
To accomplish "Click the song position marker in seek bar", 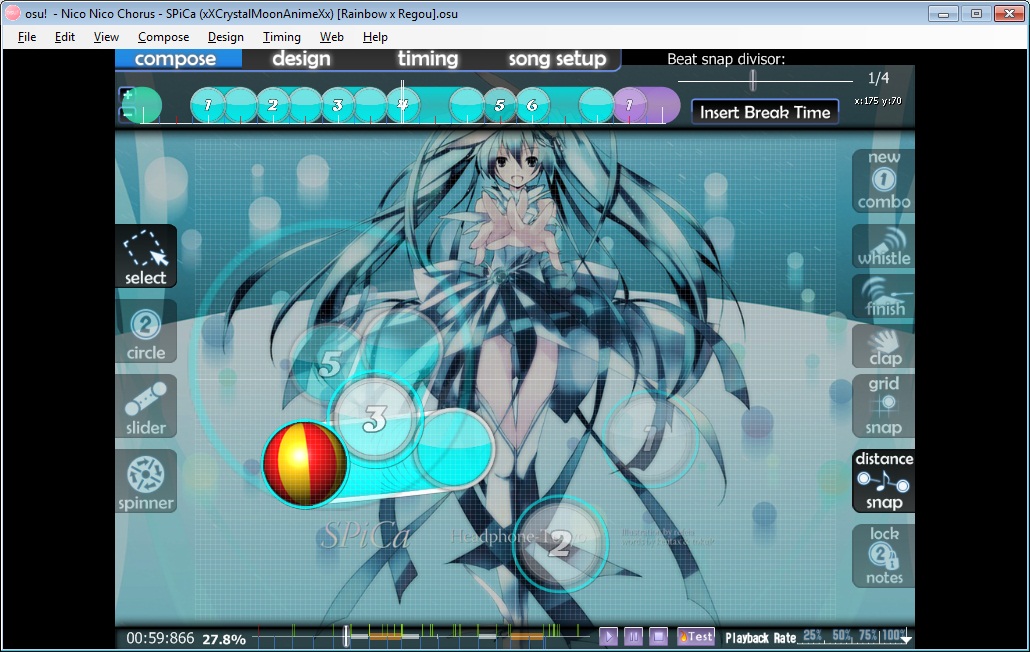I will (346, 636).
